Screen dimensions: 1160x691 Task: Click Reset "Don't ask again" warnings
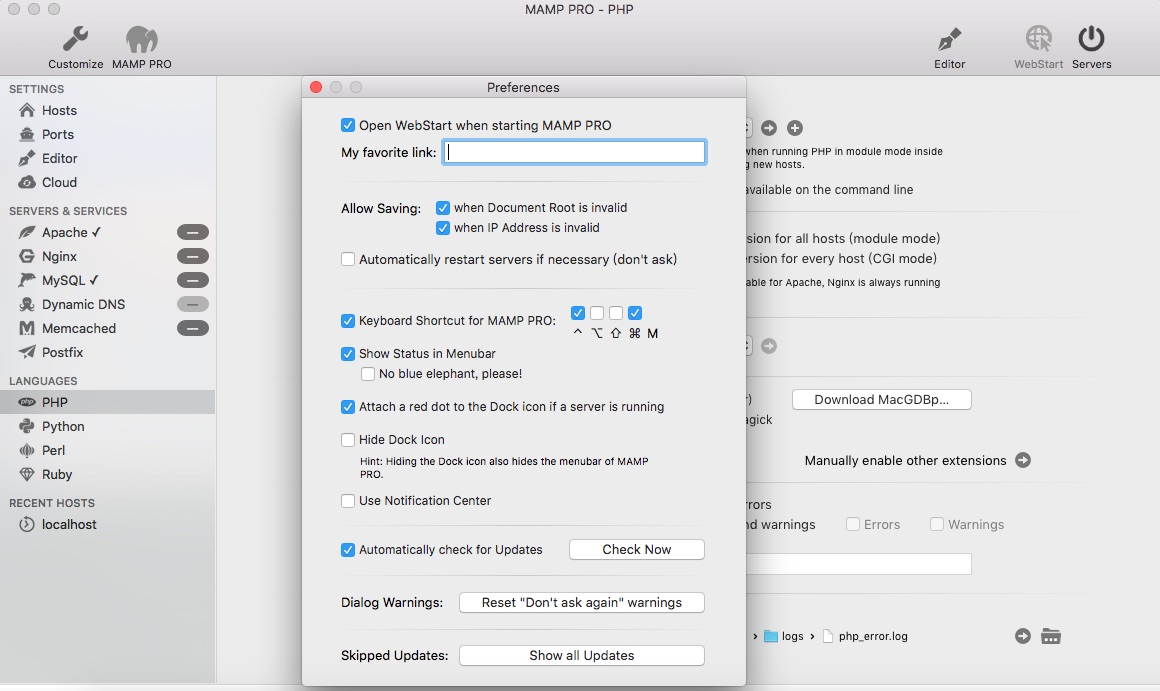pos(581,602)
